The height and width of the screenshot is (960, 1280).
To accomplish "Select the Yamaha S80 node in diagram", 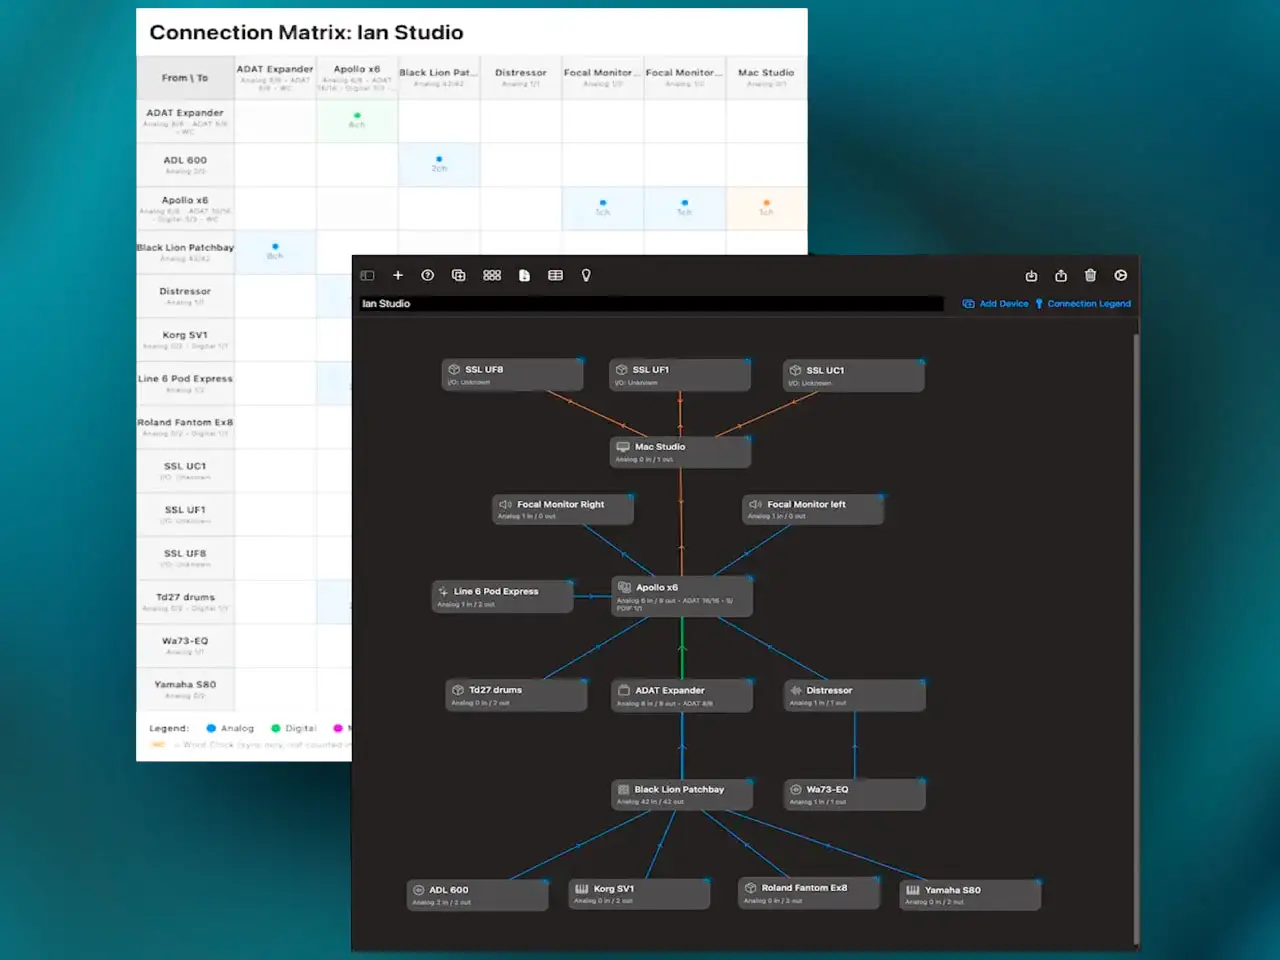I will coord(970,895).
